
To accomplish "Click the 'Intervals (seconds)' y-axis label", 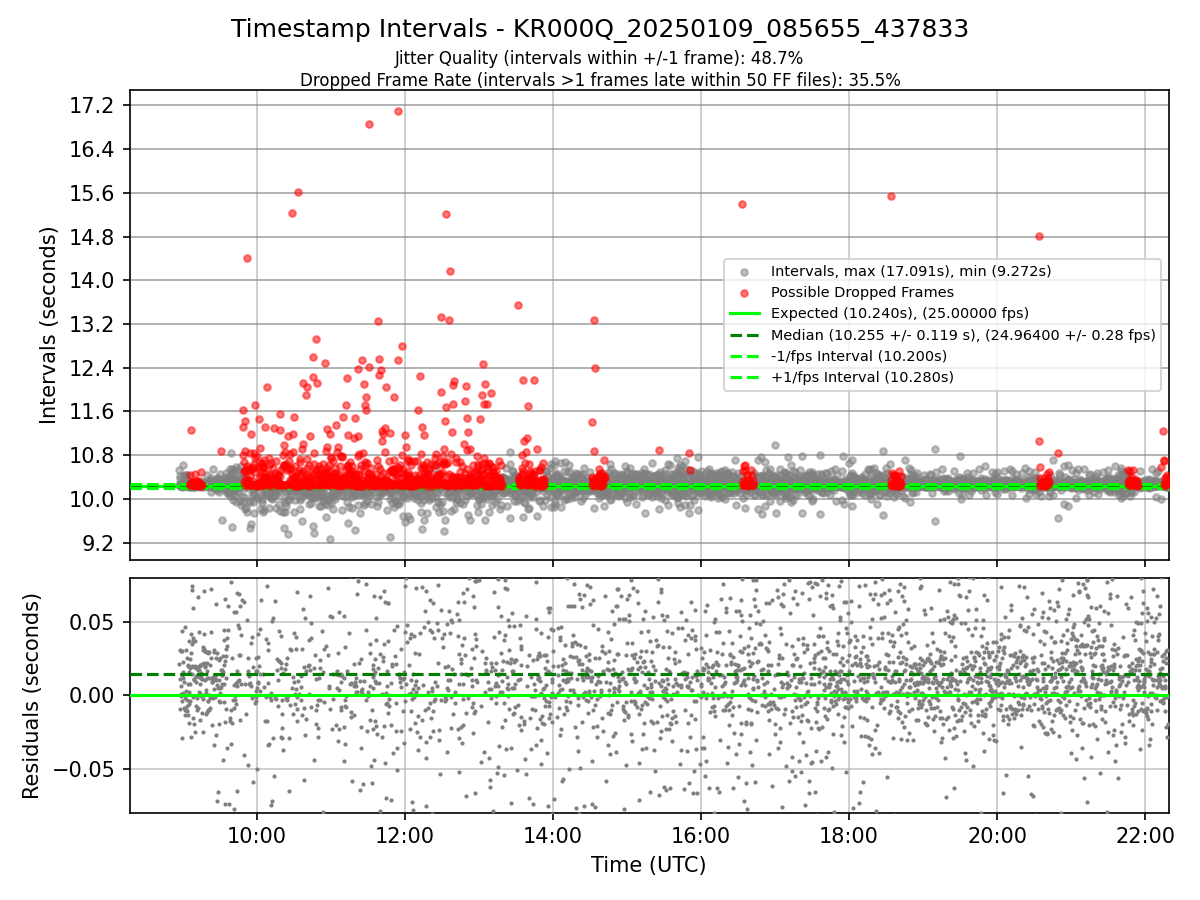I will click(48, 325).
